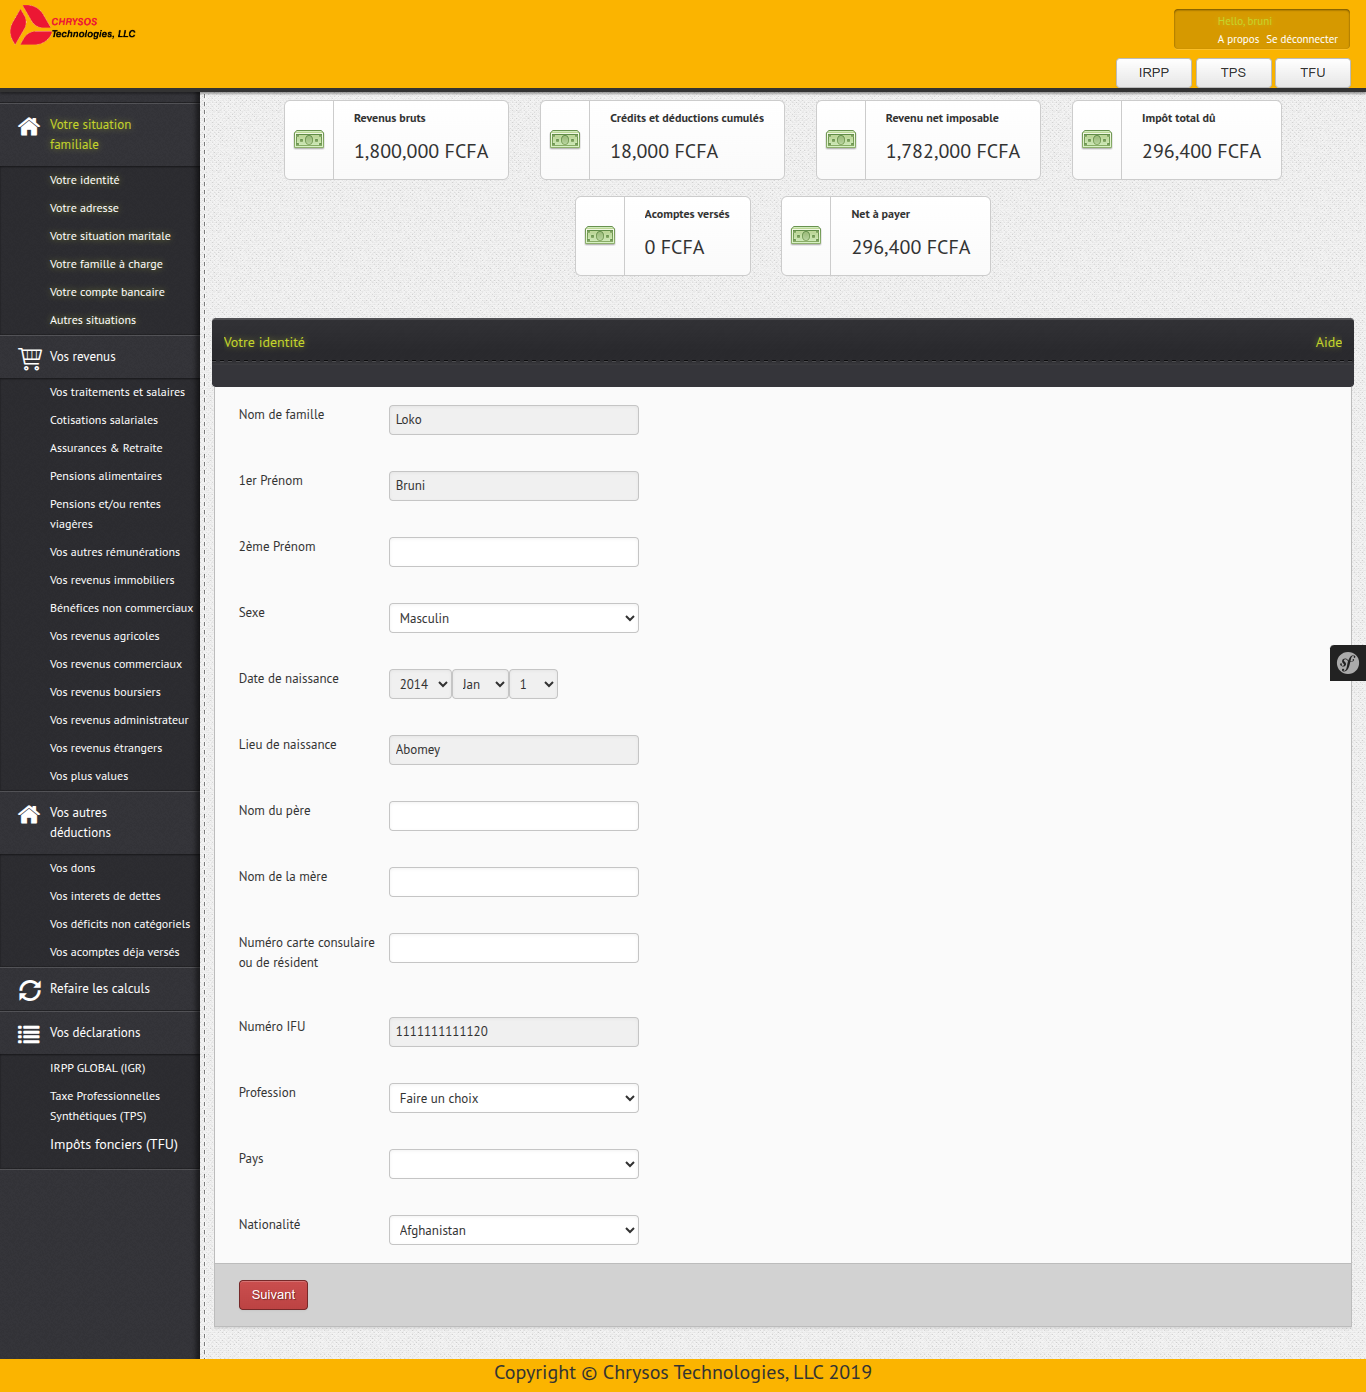
Task: Open Vos revenus boursiers
Action: coord(105,692)
